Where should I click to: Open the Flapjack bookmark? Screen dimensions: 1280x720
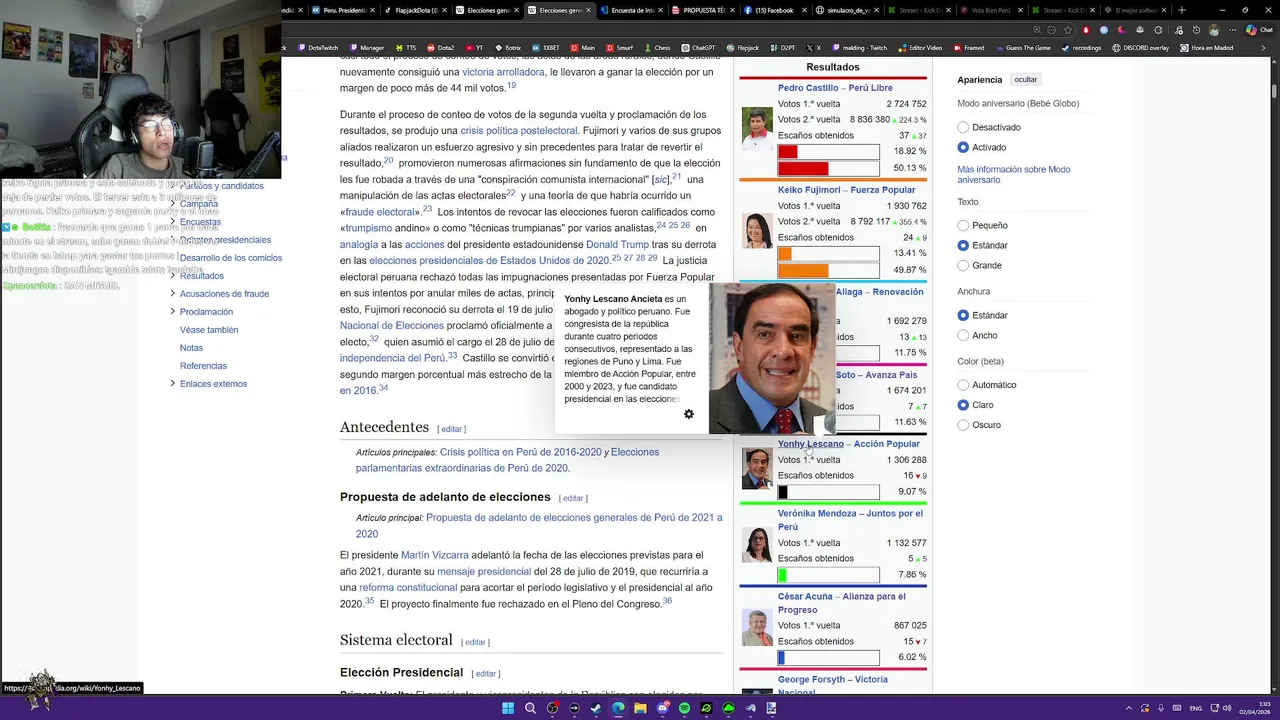click(x=743, y=48)
